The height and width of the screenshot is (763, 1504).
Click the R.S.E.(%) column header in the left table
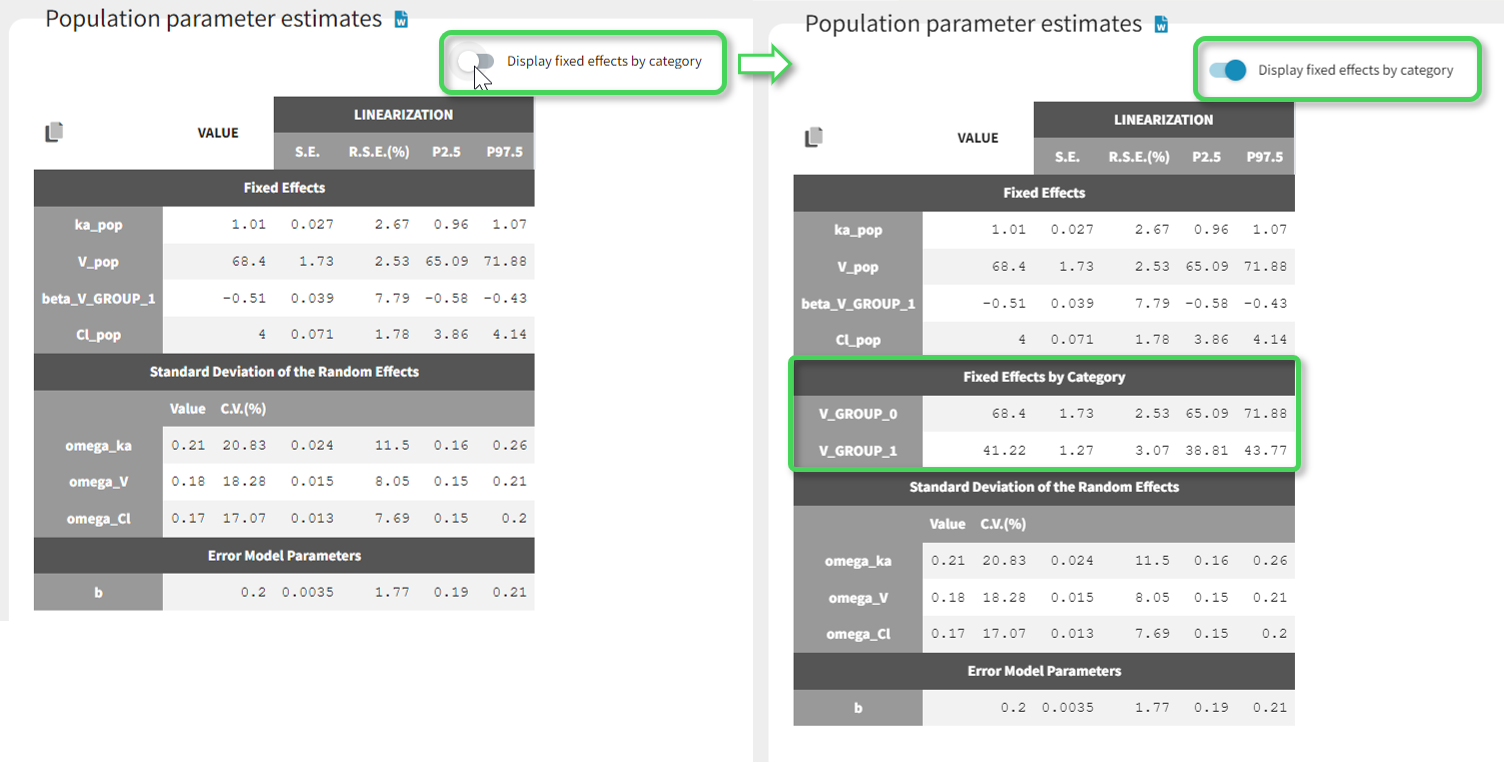[x=377, y=152]
